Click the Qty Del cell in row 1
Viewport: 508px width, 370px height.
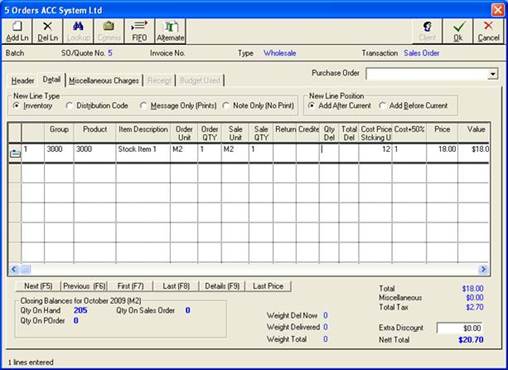coord(329,153)
